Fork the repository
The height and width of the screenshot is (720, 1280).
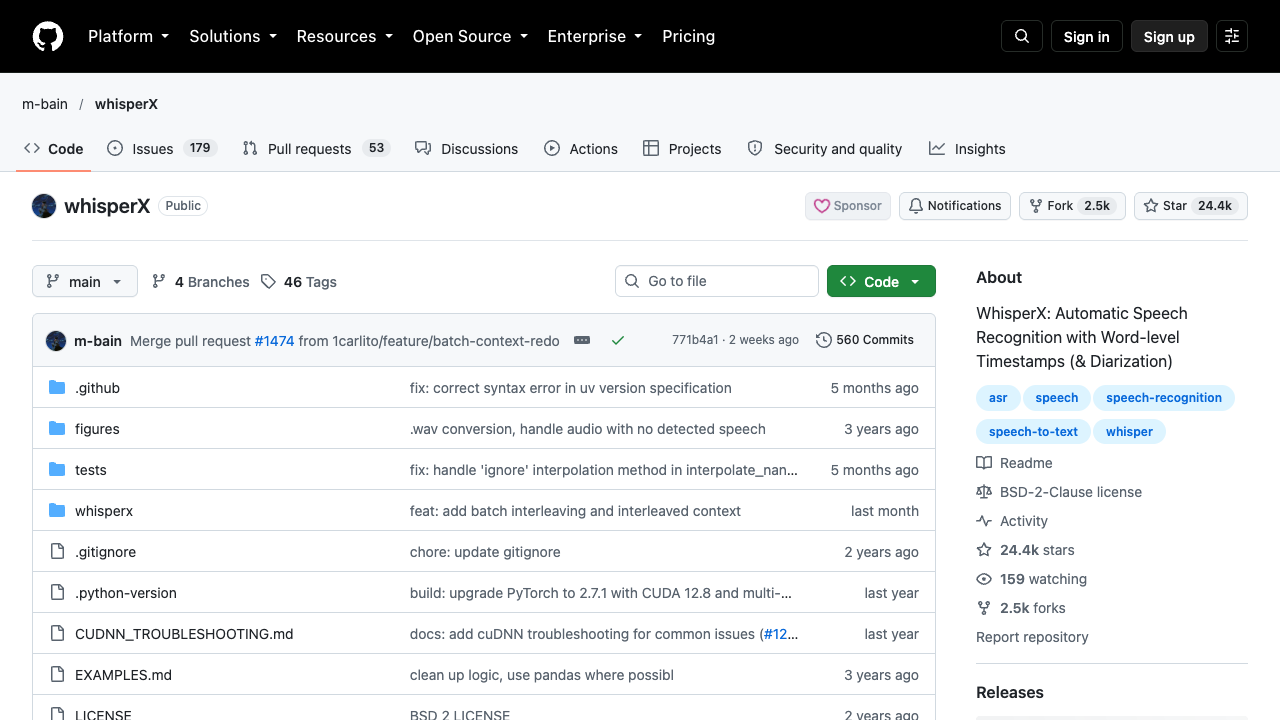[1072, 206]
